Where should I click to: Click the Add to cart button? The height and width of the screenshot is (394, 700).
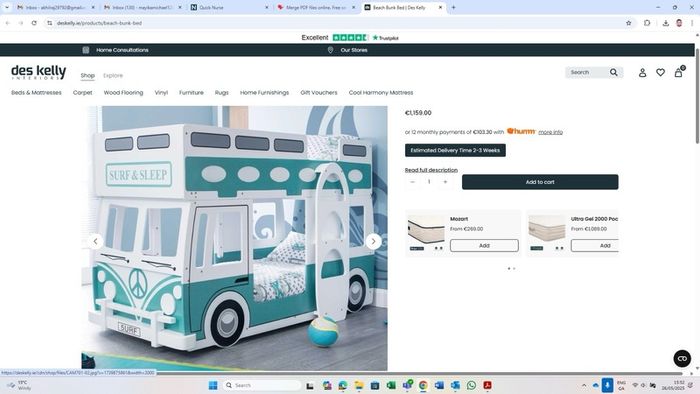pyautogui.click(x=540, y=182)
